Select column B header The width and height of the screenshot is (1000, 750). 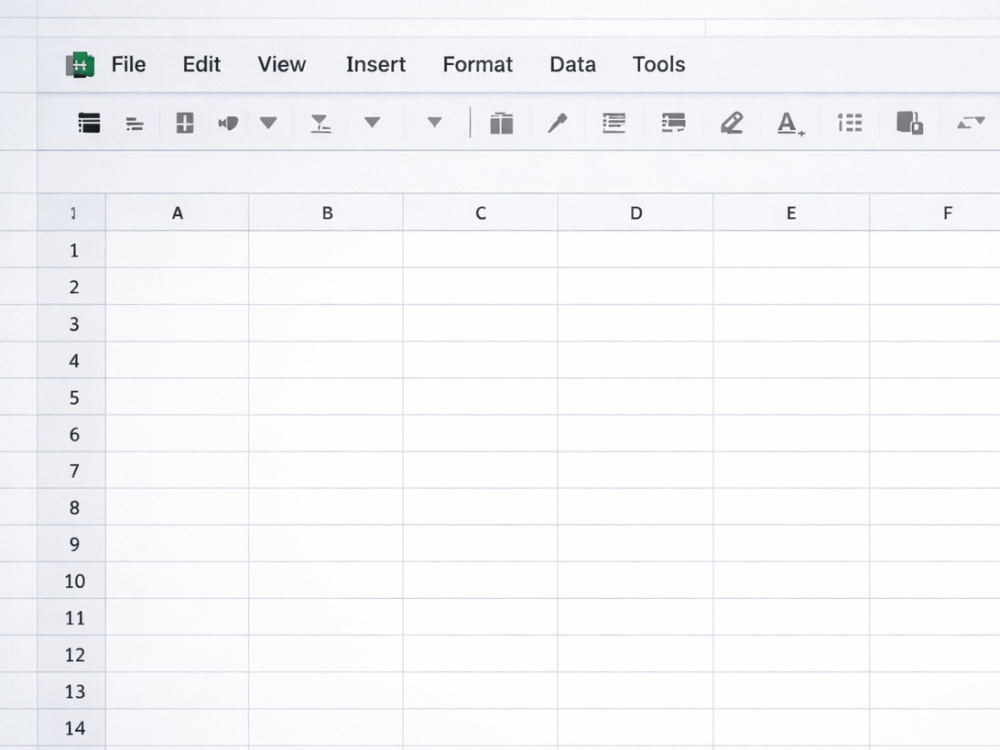coord(326,212)
